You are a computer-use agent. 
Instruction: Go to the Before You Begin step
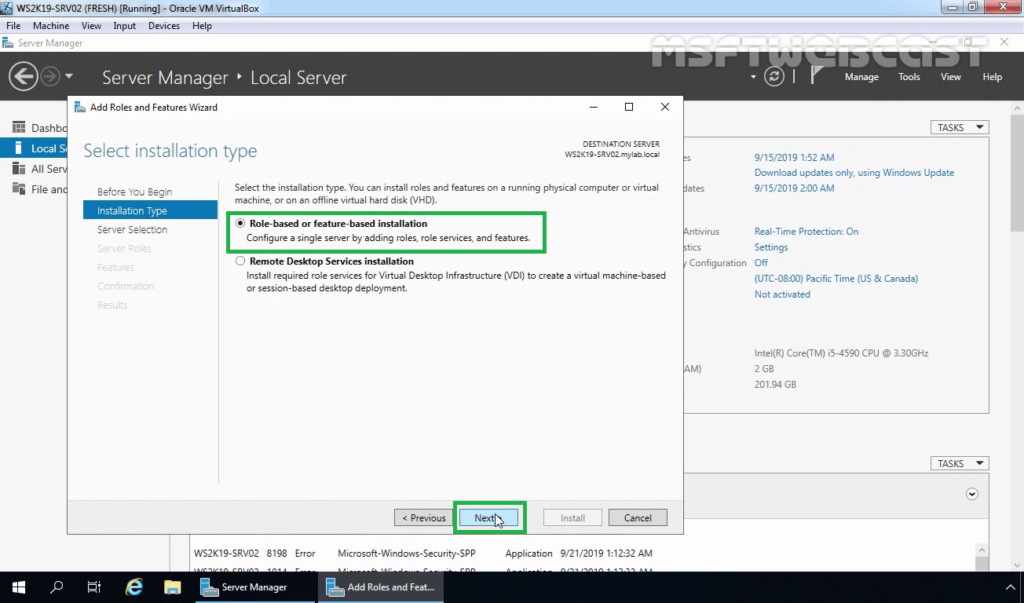pos(135,191)
